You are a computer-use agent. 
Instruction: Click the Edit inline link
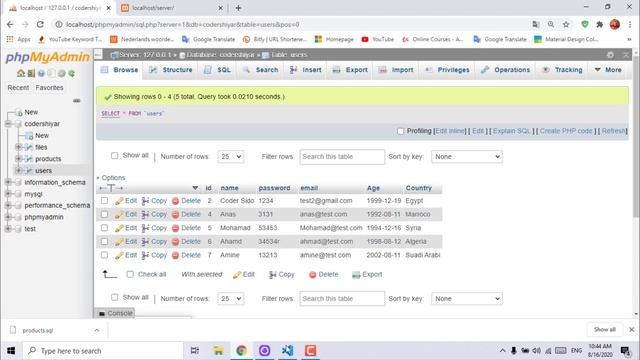tap(450, 131)
